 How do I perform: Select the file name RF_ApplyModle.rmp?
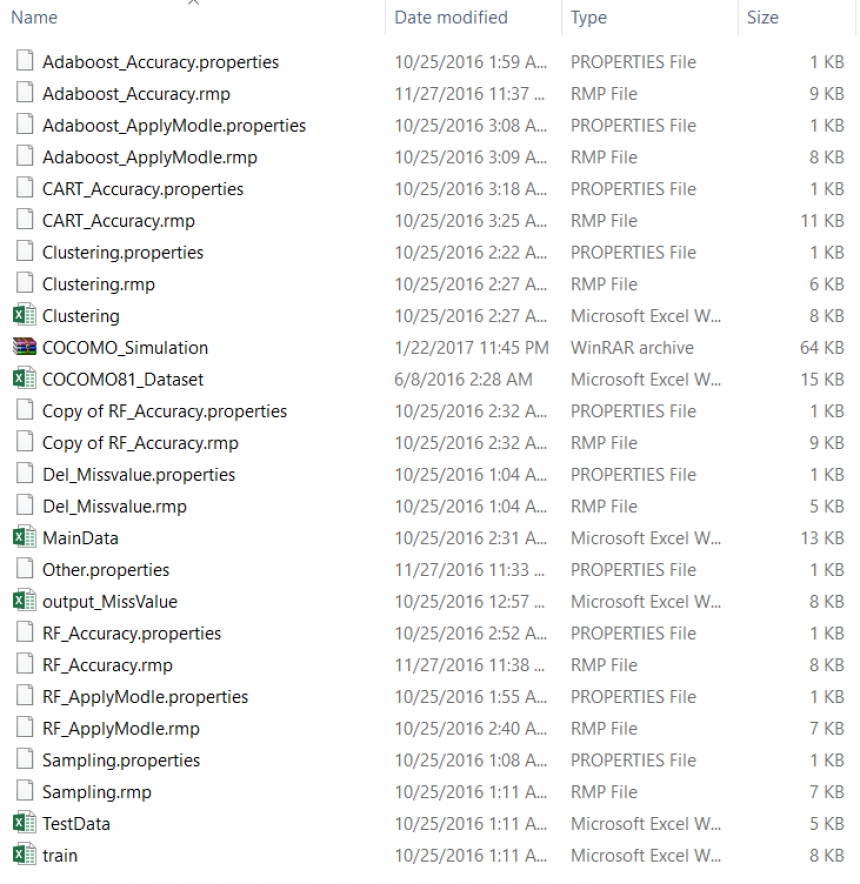pyautogui.click(x=121, y=728)
